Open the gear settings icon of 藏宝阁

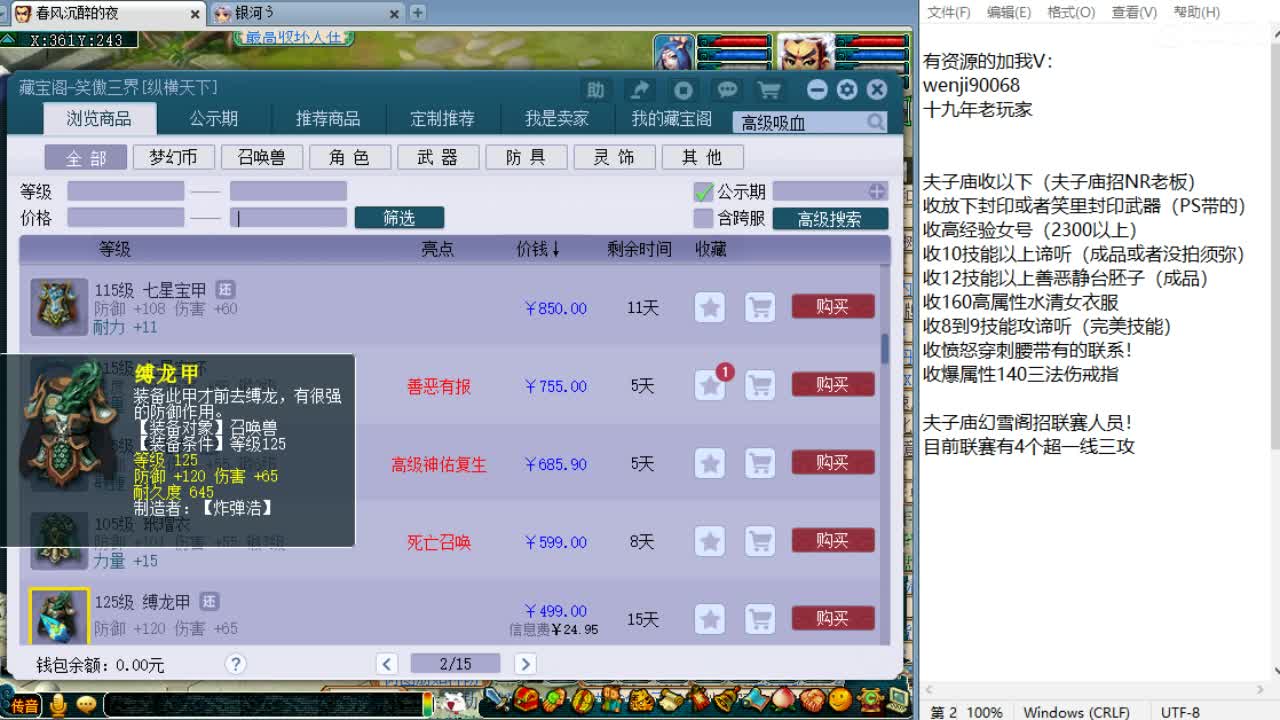click(x=847, y=90)
